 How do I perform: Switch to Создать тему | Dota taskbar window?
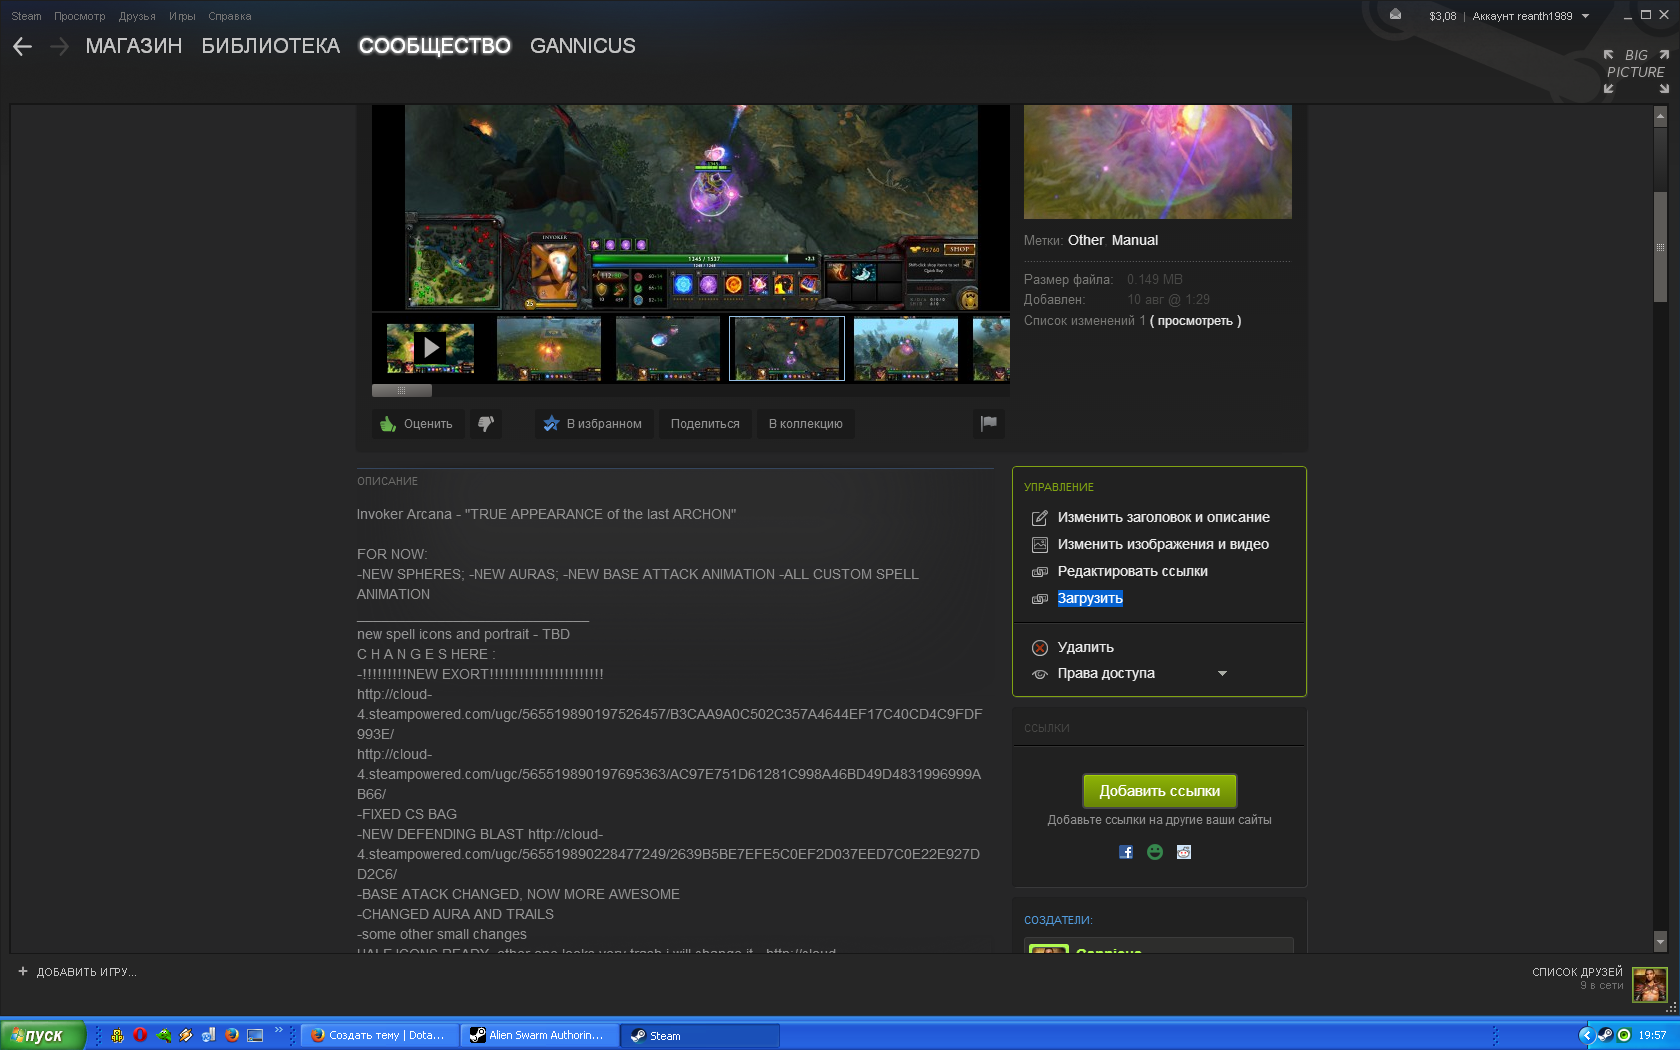tap(379, 1035)
